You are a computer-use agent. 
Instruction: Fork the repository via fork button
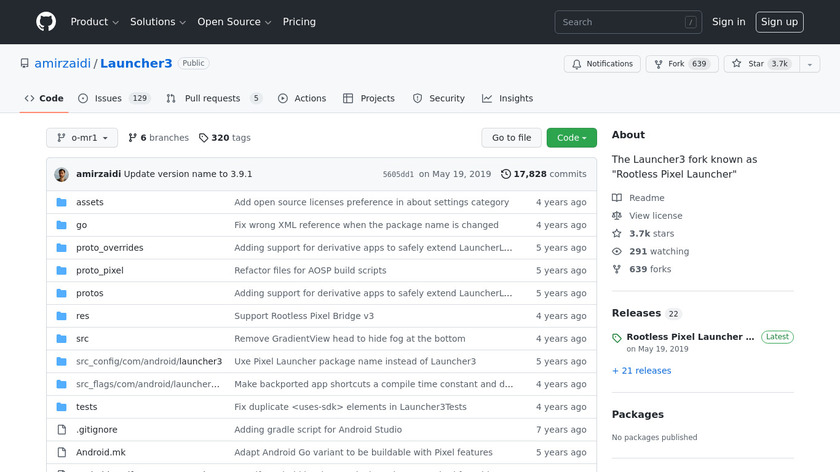pos(680,64)
